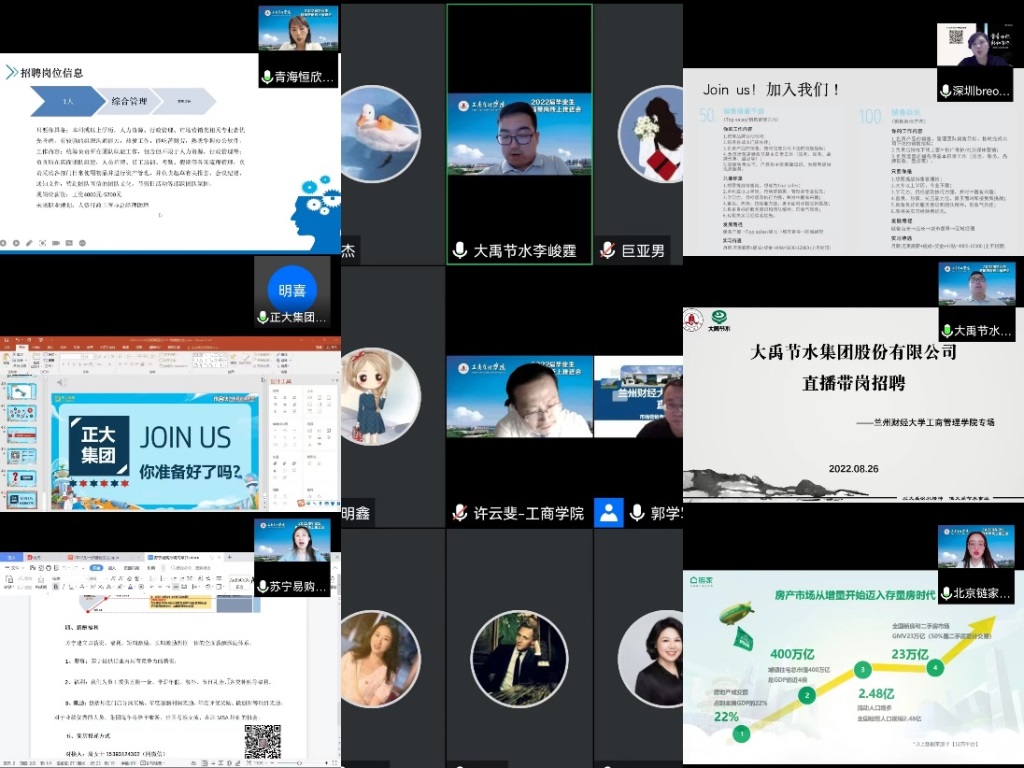The height and width of the screenshot is (768, 1024).
Task: Click microphone icon next to 深圳breo
Action: click(x=945, y=91)
